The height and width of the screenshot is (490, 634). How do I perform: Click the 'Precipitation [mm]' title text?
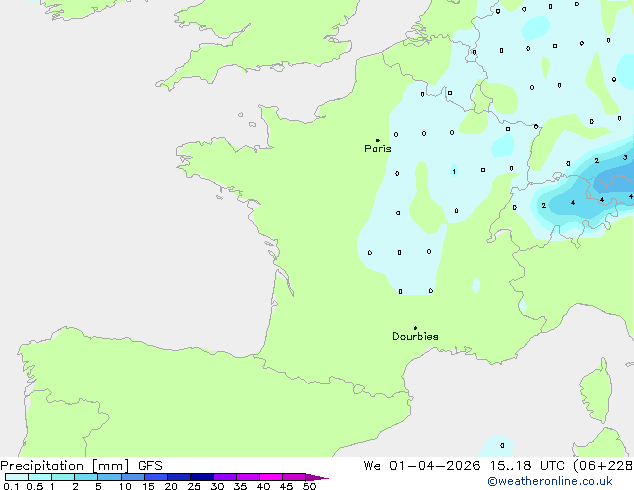coord(65,466)
